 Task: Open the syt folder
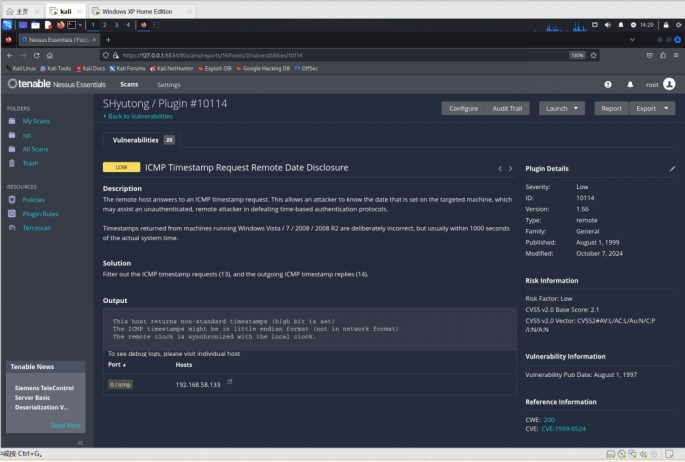point(27,135)
